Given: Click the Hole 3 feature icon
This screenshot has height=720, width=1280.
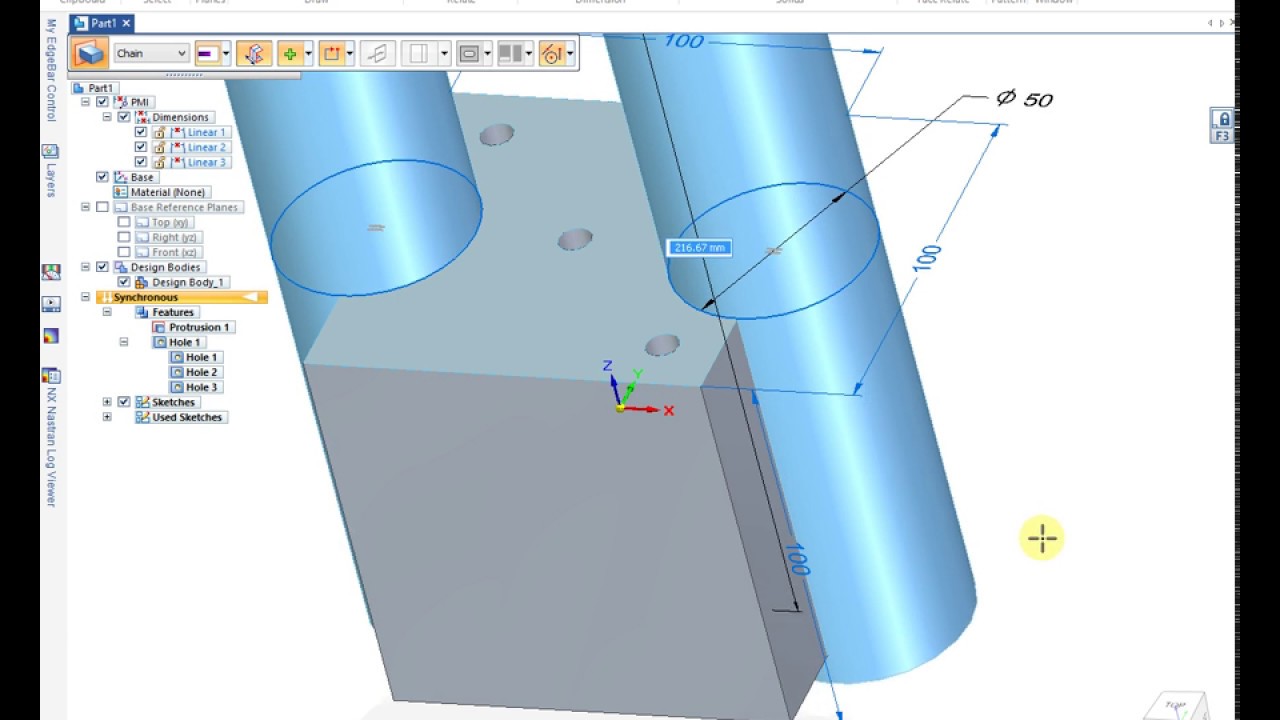Looking at the screenshot, I should pyautogui.click(x=177, y=387).
